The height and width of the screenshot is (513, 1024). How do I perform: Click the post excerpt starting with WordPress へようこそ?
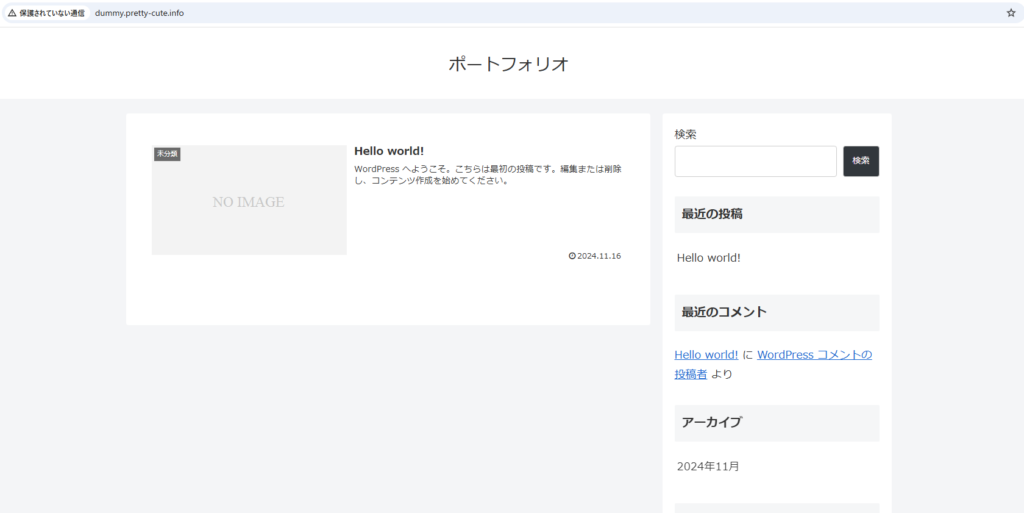coord(488,175)
